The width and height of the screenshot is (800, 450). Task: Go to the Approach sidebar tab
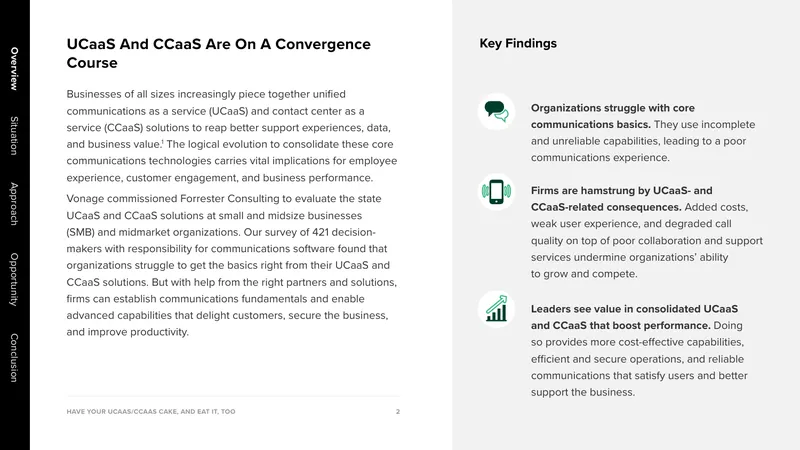tap(14, 204)
